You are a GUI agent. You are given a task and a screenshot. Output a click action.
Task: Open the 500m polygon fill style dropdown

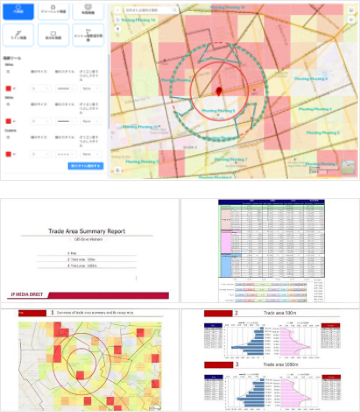coord(91,88)
